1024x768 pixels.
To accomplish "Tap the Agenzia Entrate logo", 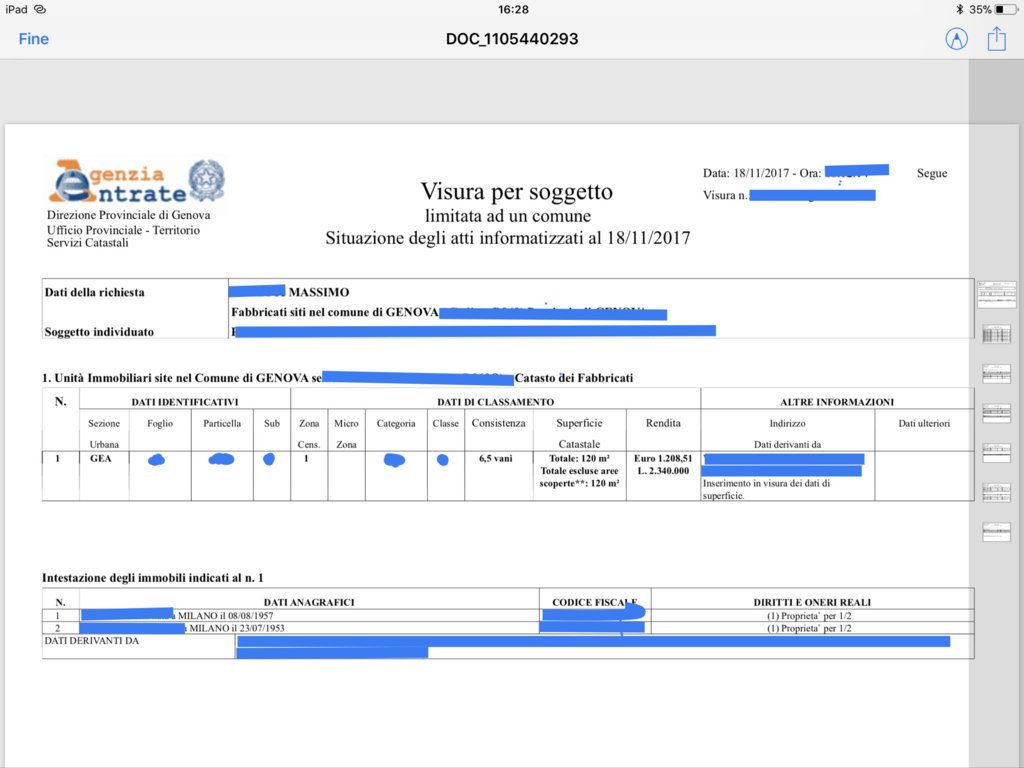I will pyautogui.click(x=117, y=182).
